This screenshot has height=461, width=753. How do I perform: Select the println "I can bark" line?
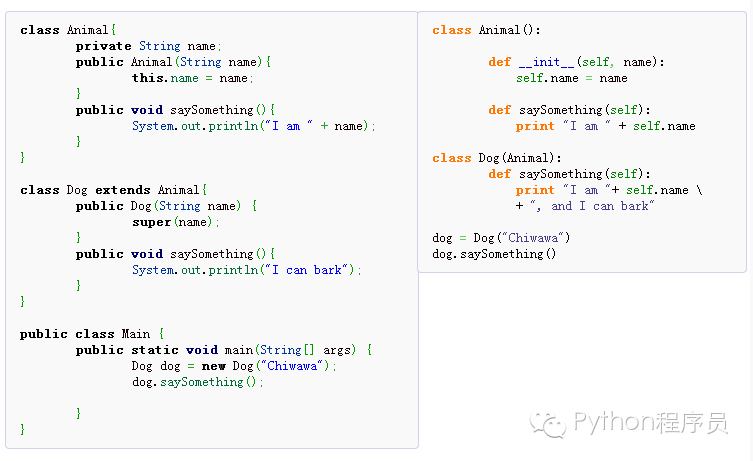tap(246, 270)
